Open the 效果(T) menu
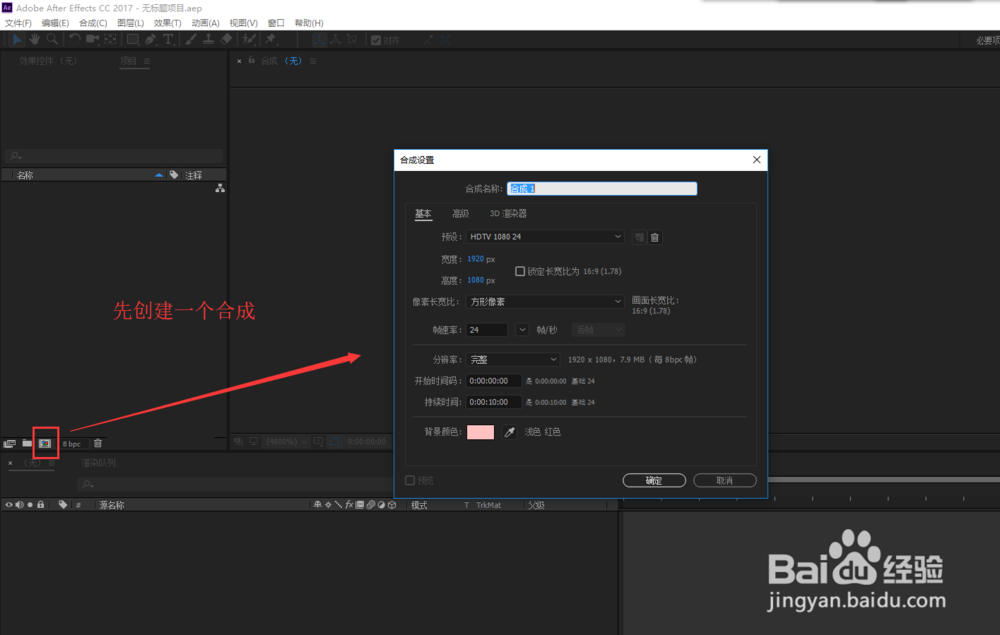1000x635 pixels. [x=167, y=23]
